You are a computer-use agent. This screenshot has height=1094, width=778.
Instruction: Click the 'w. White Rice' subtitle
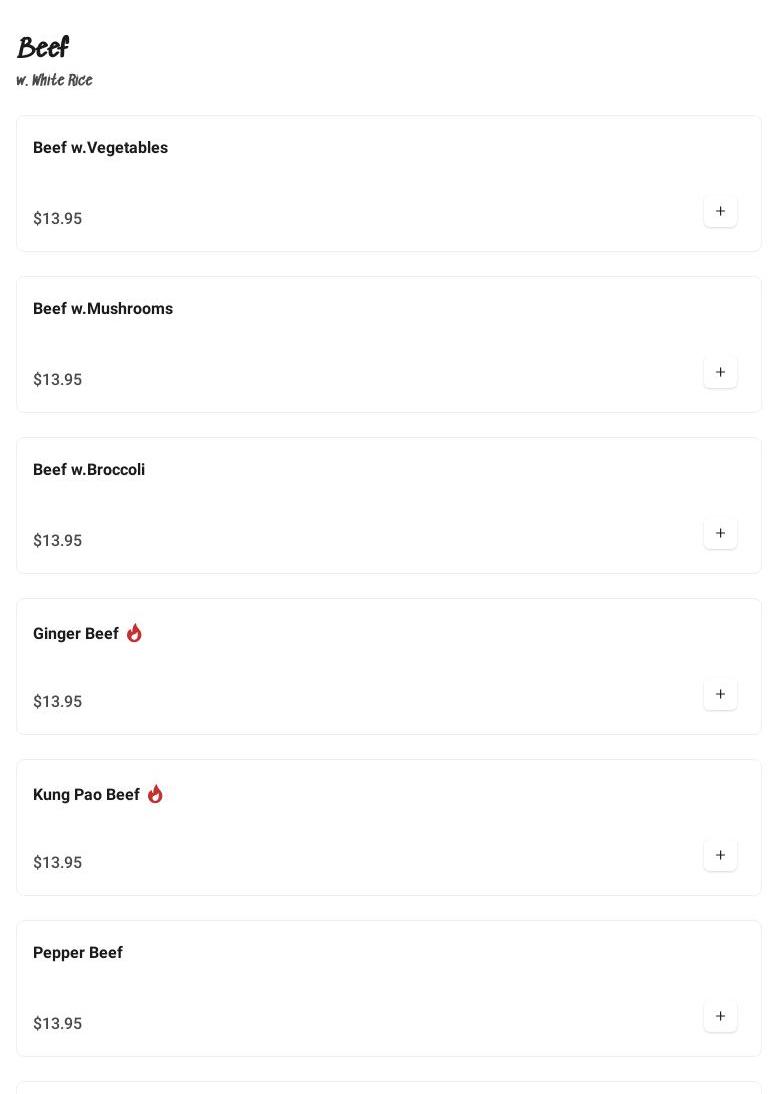point(55,80)
